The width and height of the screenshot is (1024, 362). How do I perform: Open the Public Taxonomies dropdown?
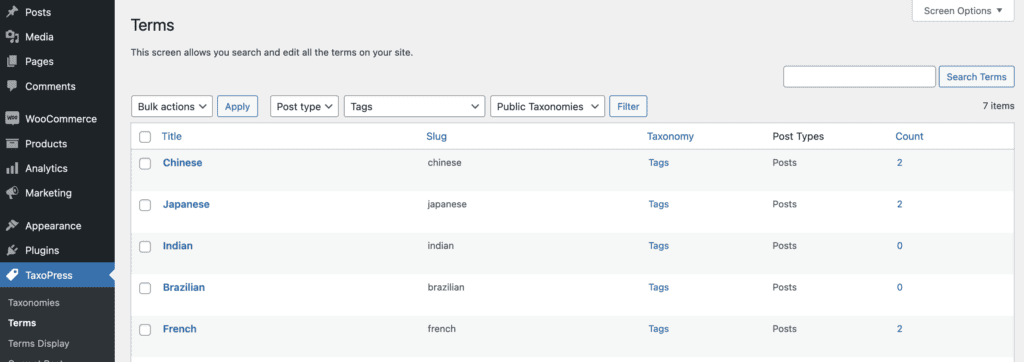coord(548,107)
